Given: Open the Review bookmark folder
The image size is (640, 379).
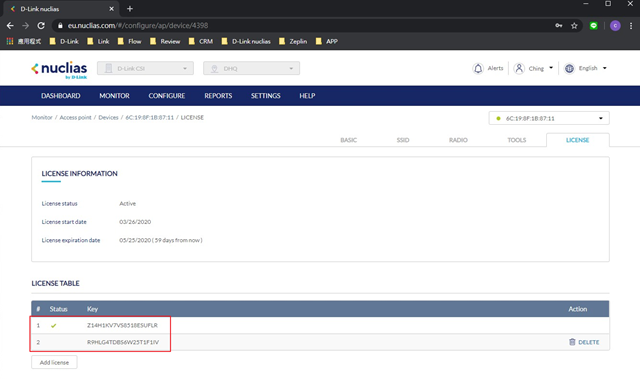Looking at the screenshot, I should (x=165, y=41).
